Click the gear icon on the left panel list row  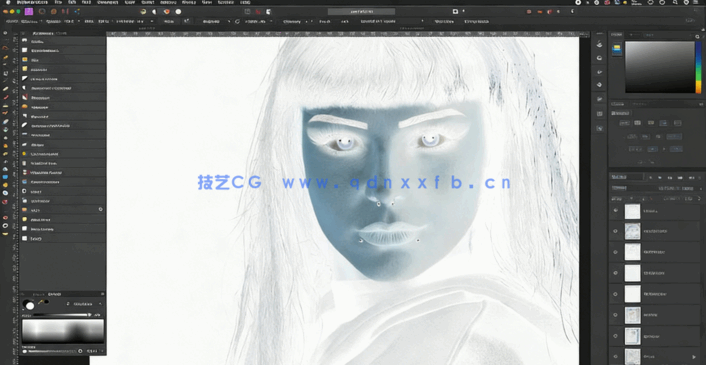pos(100,209)
